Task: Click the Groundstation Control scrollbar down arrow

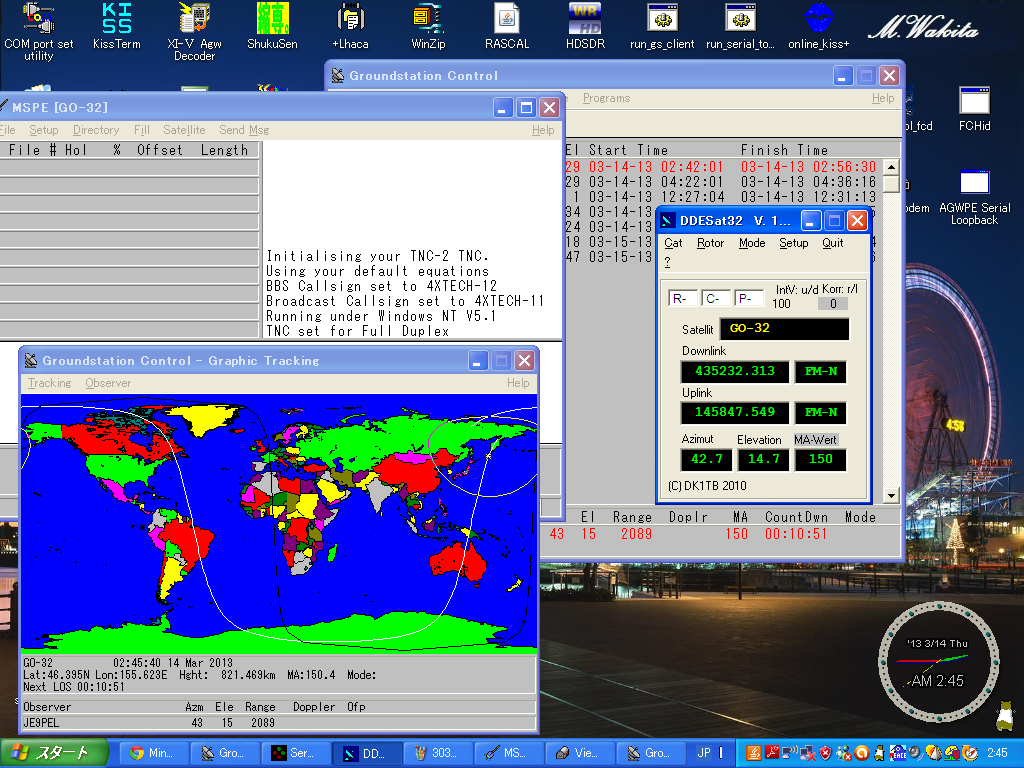Action: [891, 496]
